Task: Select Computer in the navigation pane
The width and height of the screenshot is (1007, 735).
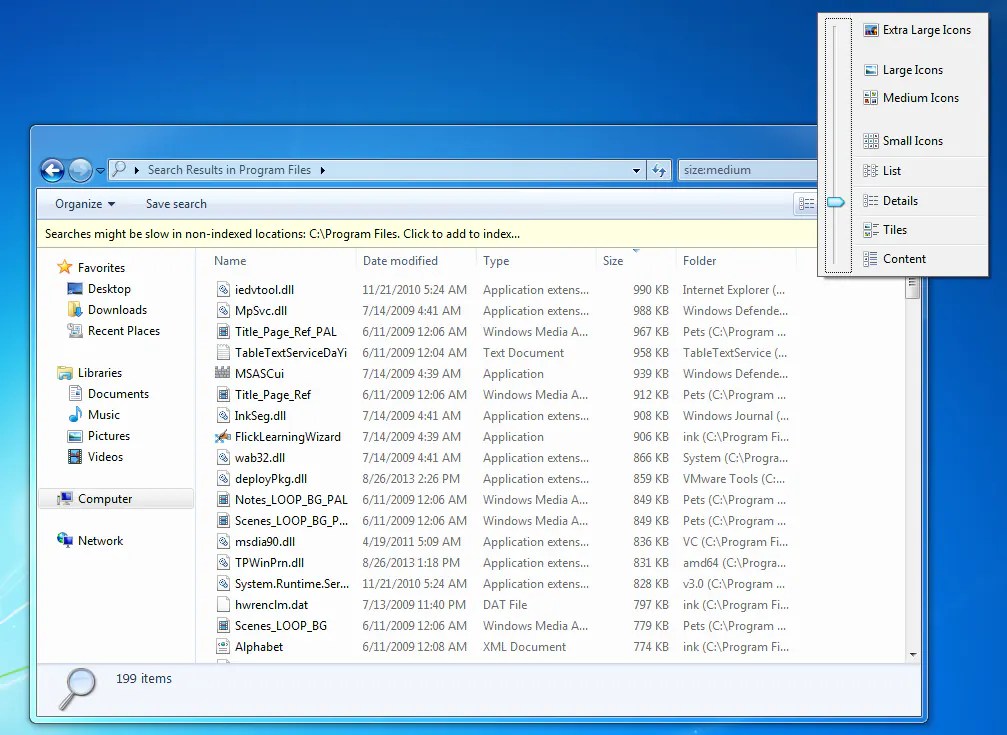Action: coord(105,498)
